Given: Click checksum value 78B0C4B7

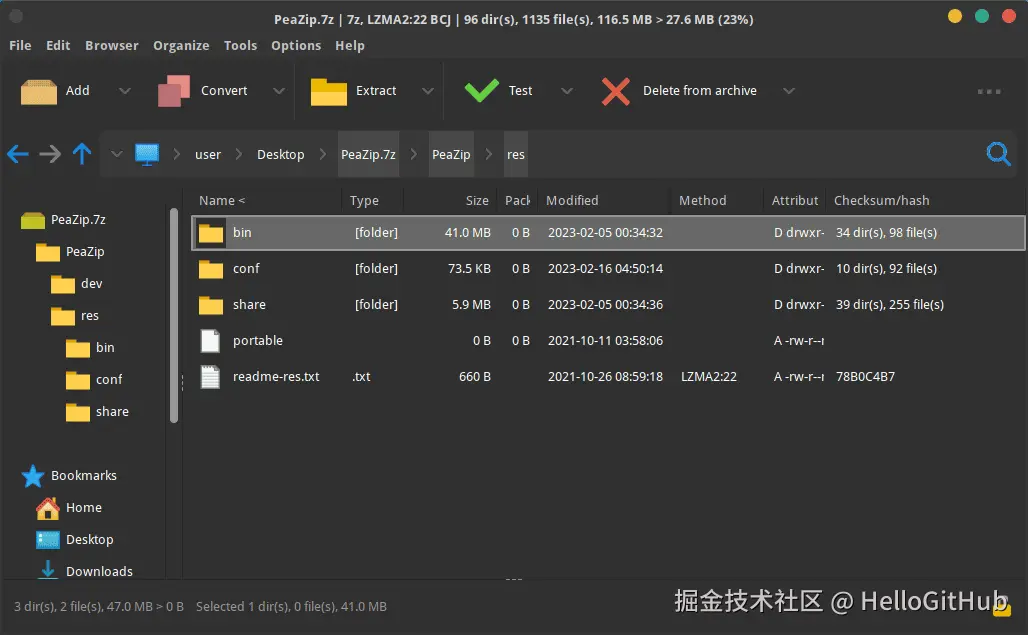Looking at the screenshot, I should point(865,377).
